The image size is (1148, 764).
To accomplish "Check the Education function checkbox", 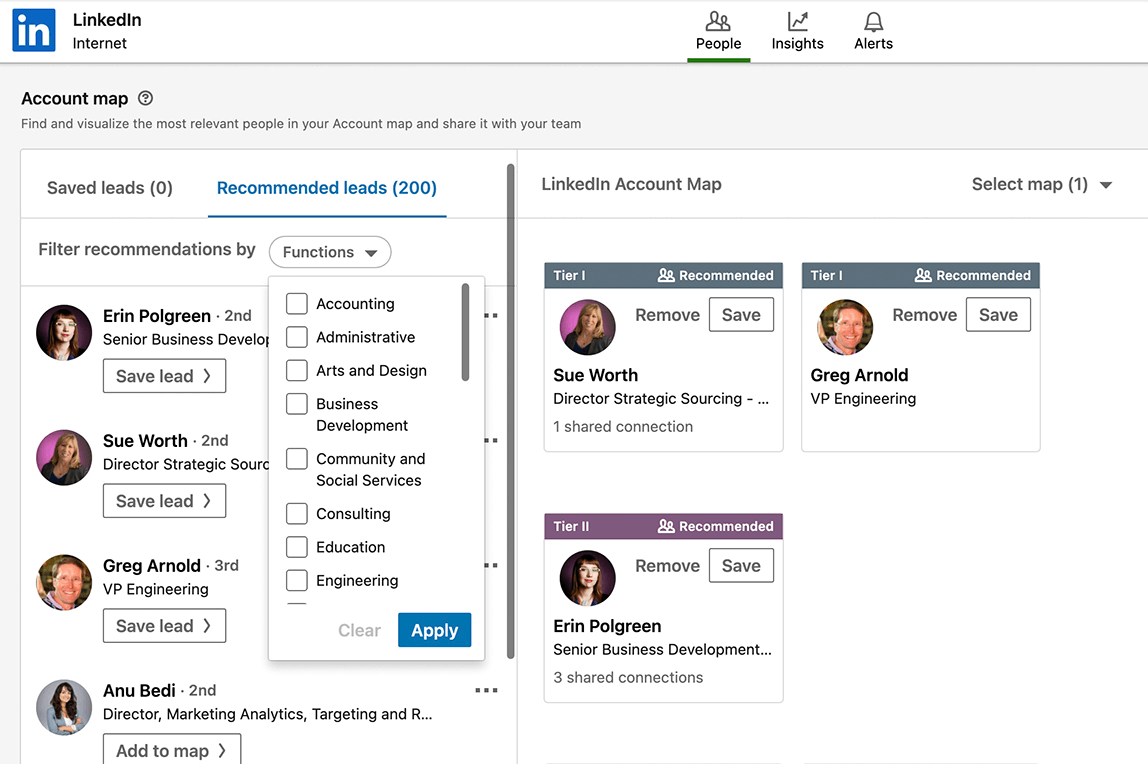I will [x=297, y=547].
